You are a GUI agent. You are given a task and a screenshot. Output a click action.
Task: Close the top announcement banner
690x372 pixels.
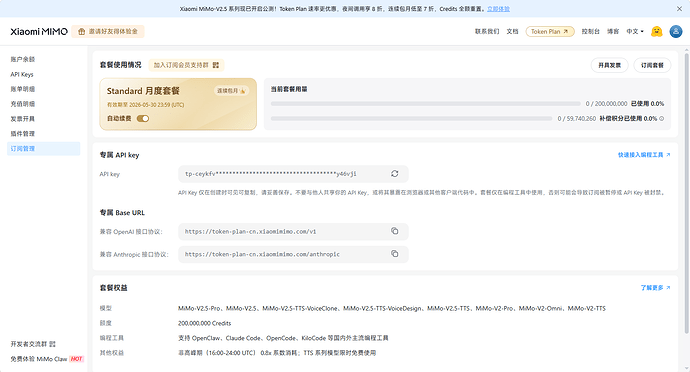pyautogui.click(x=679, y=9)
